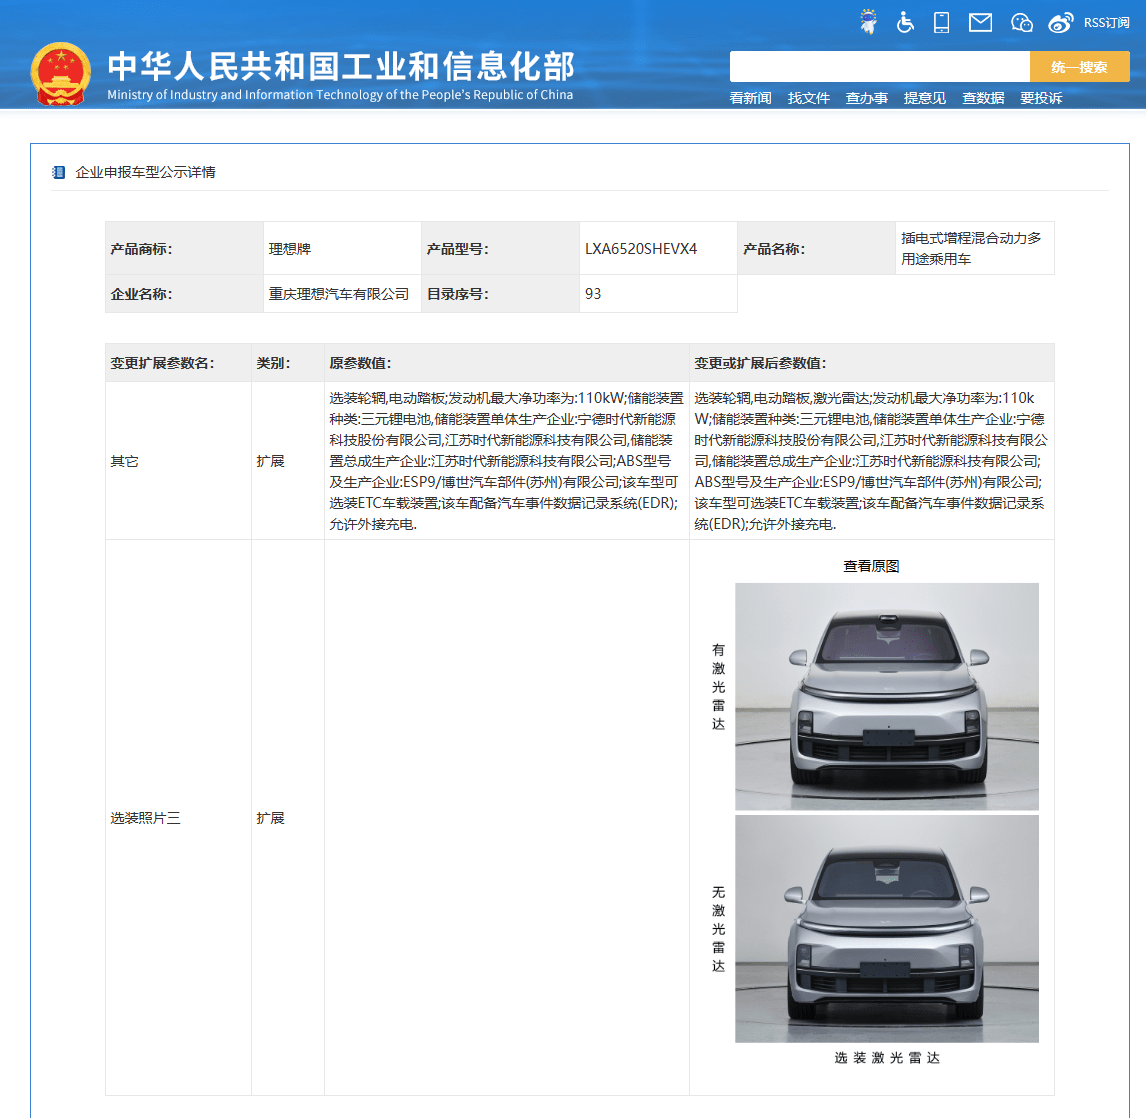Click the notebook icon beside 企业申报车型公示详情
1146x1118 pixels.
[58, 172]
